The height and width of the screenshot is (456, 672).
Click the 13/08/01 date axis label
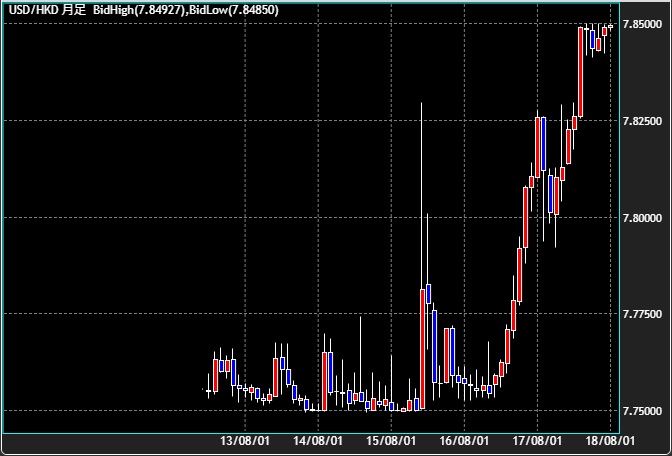click(x=245, y=441)
